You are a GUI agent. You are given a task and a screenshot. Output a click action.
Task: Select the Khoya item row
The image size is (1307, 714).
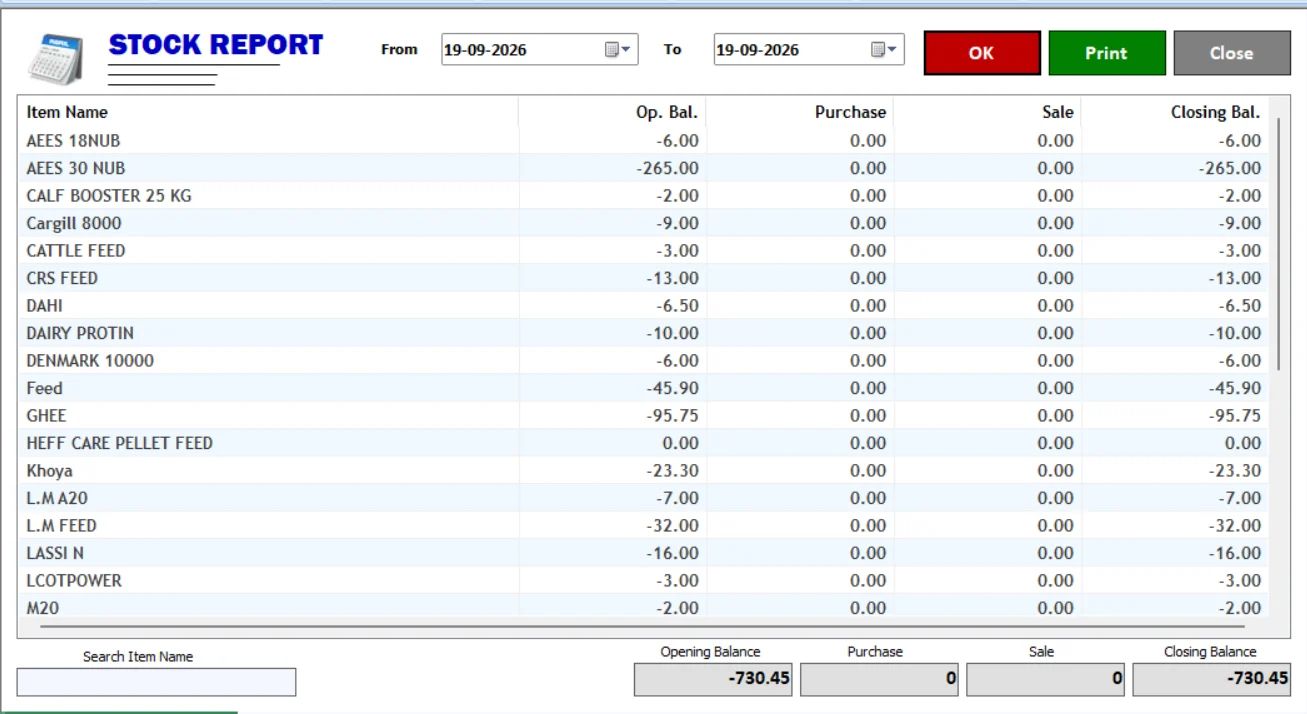[x=643, y=471]
